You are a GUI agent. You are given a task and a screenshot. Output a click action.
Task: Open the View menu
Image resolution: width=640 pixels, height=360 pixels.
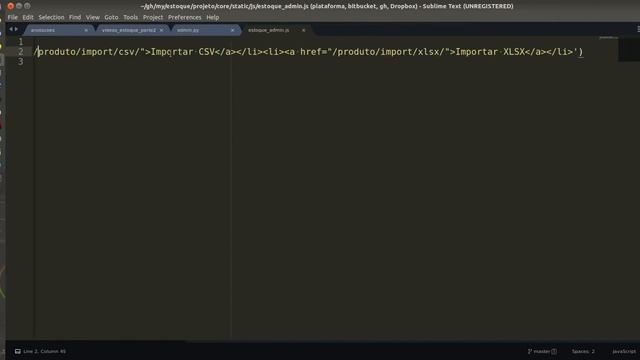[93, 18]
